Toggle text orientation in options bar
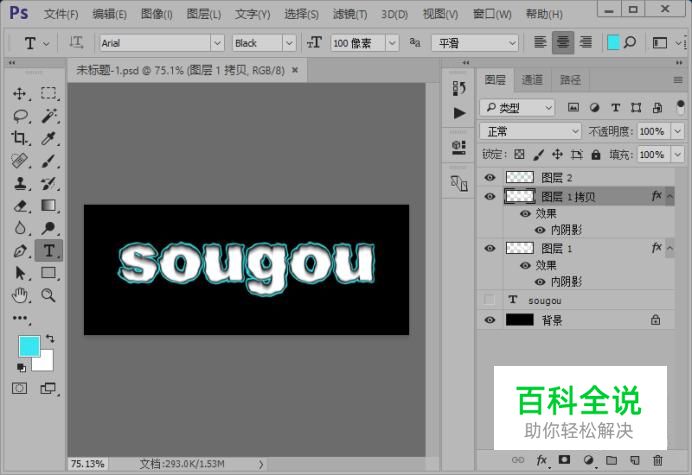692x475 pixels. (x=76, y=43)
